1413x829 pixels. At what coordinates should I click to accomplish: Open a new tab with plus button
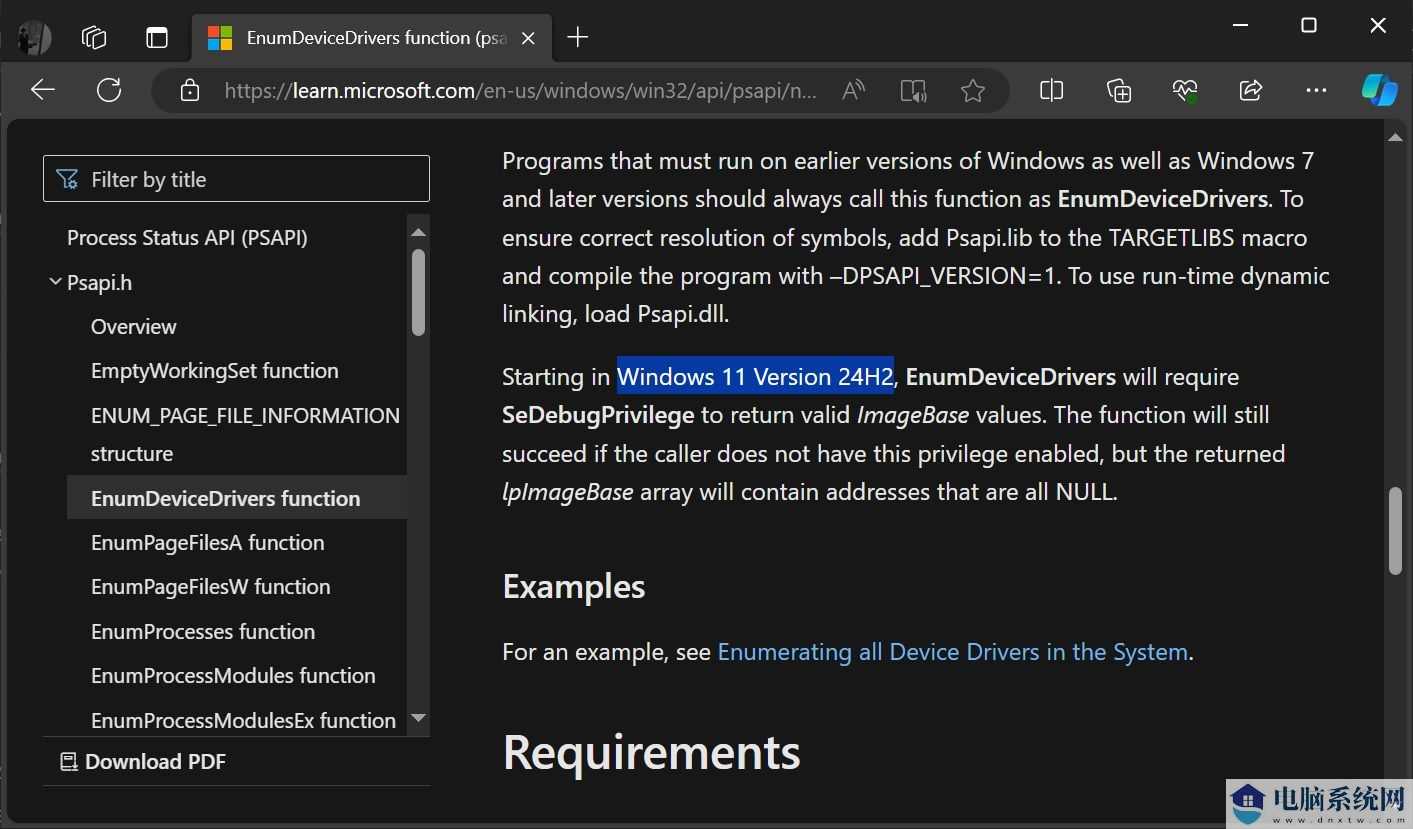(577, 38)
